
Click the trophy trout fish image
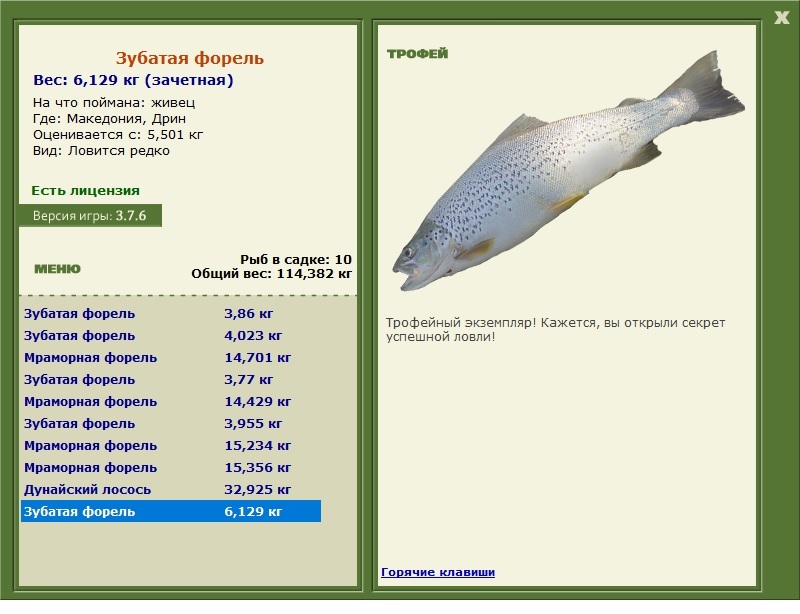coord(568,171)
